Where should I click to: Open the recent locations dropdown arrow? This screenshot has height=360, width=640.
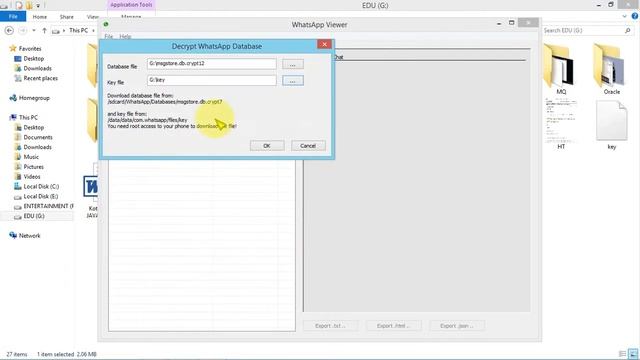point(34,31)
